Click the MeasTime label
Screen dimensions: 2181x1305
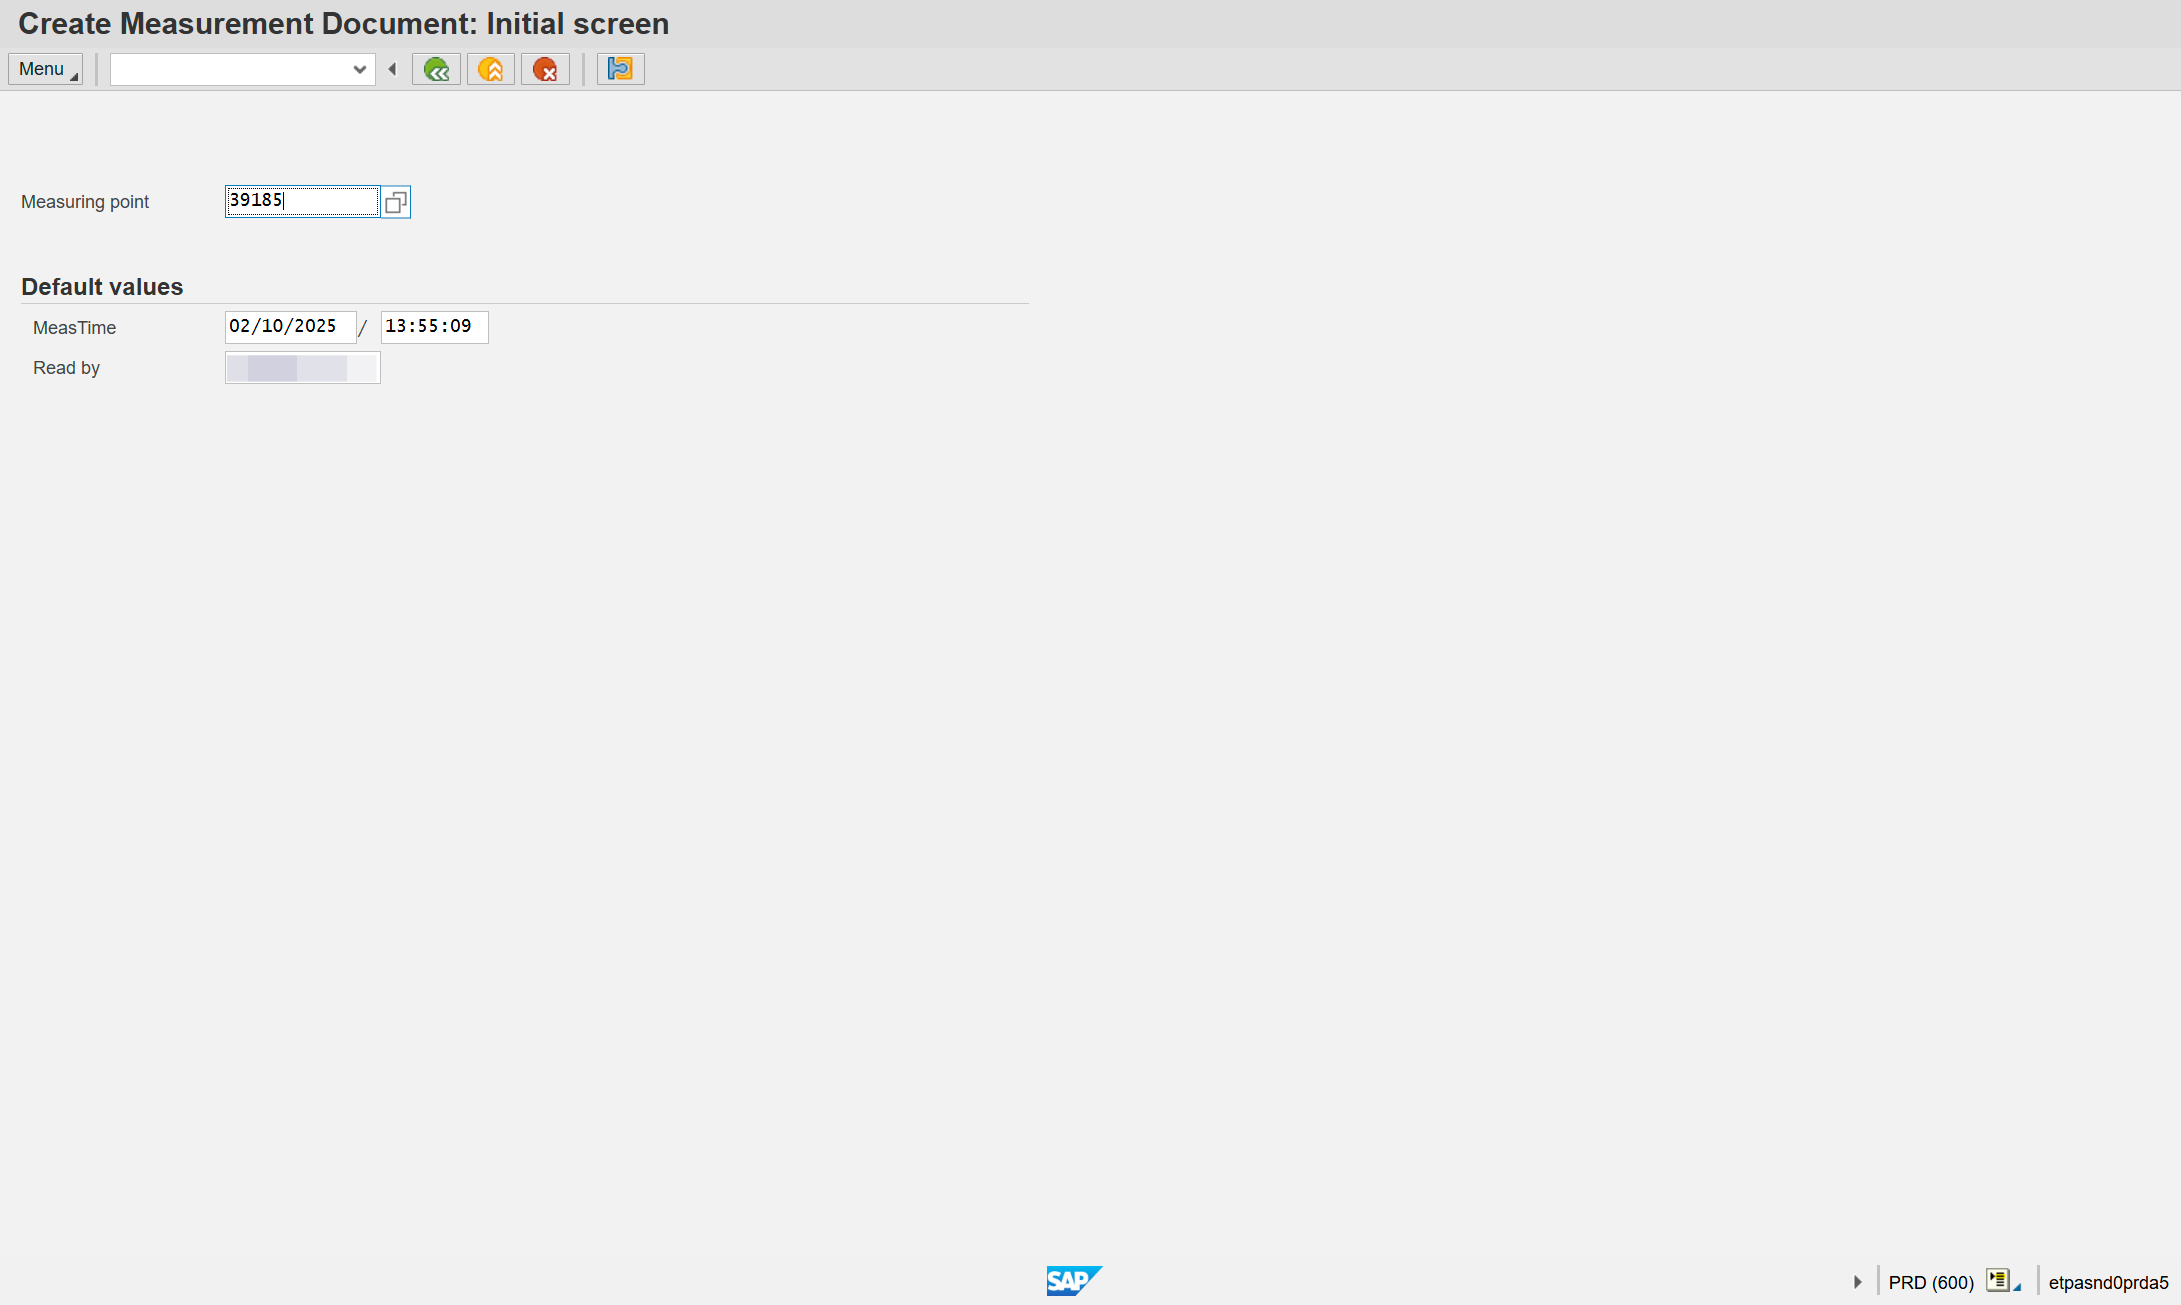74,328
